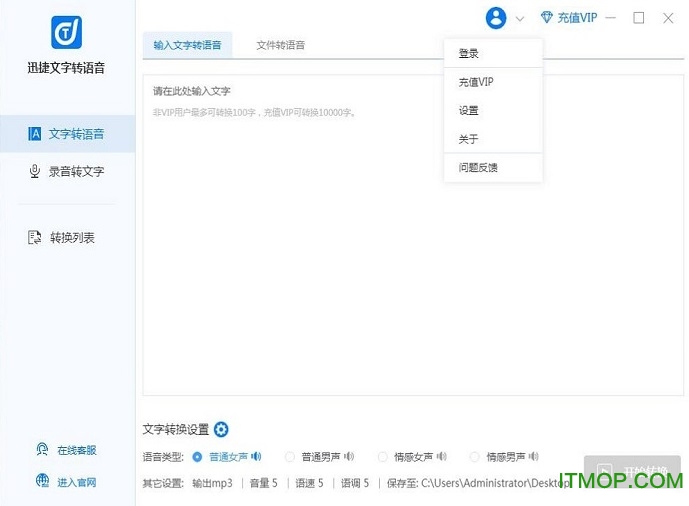The height and width of the screenshot is (506, 689).
Task: Open the user account avatar icon
Action: 496,18
